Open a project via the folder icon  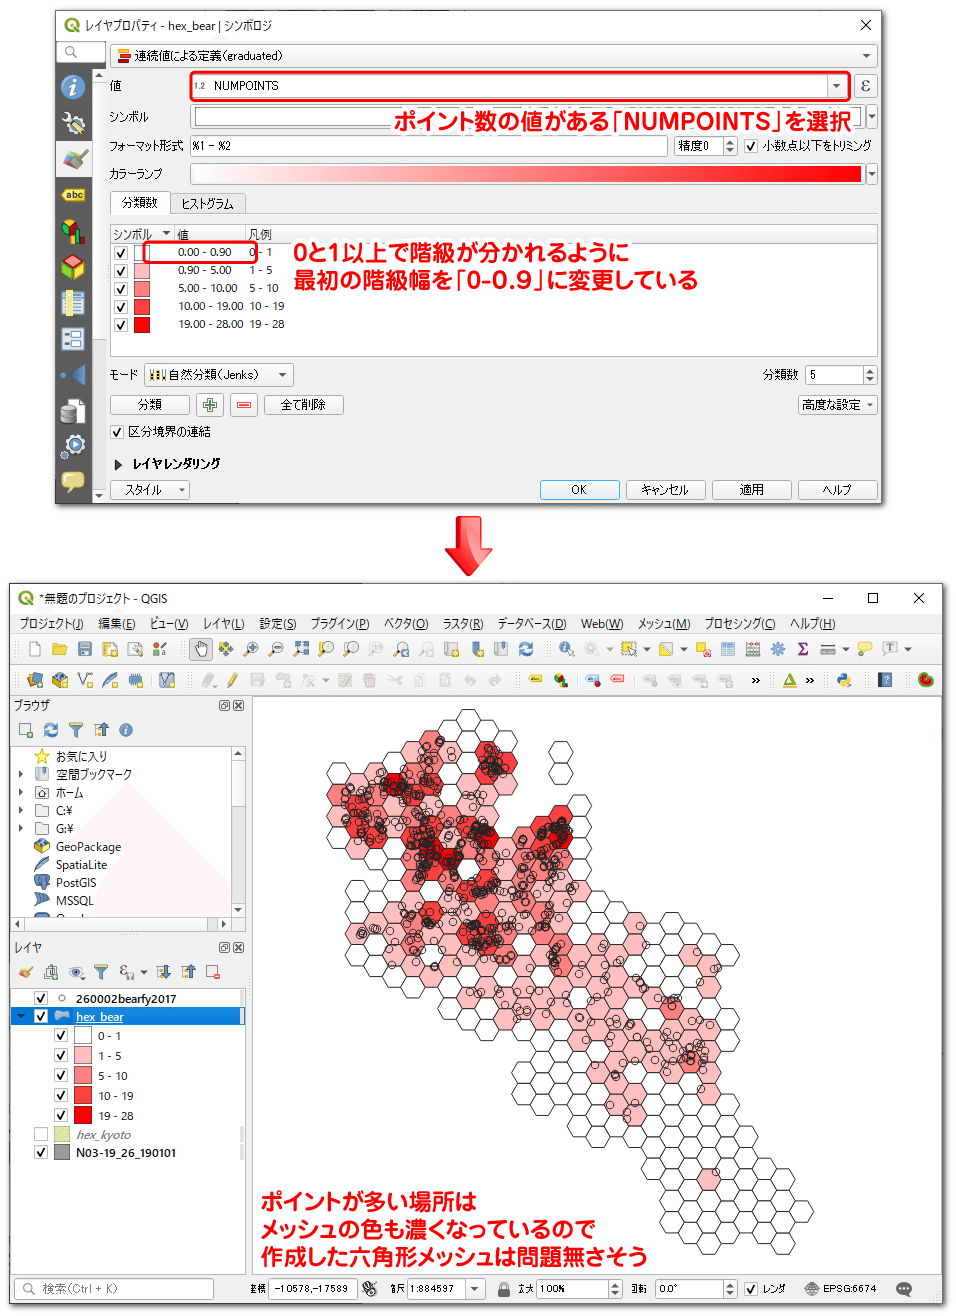point(60,649)
